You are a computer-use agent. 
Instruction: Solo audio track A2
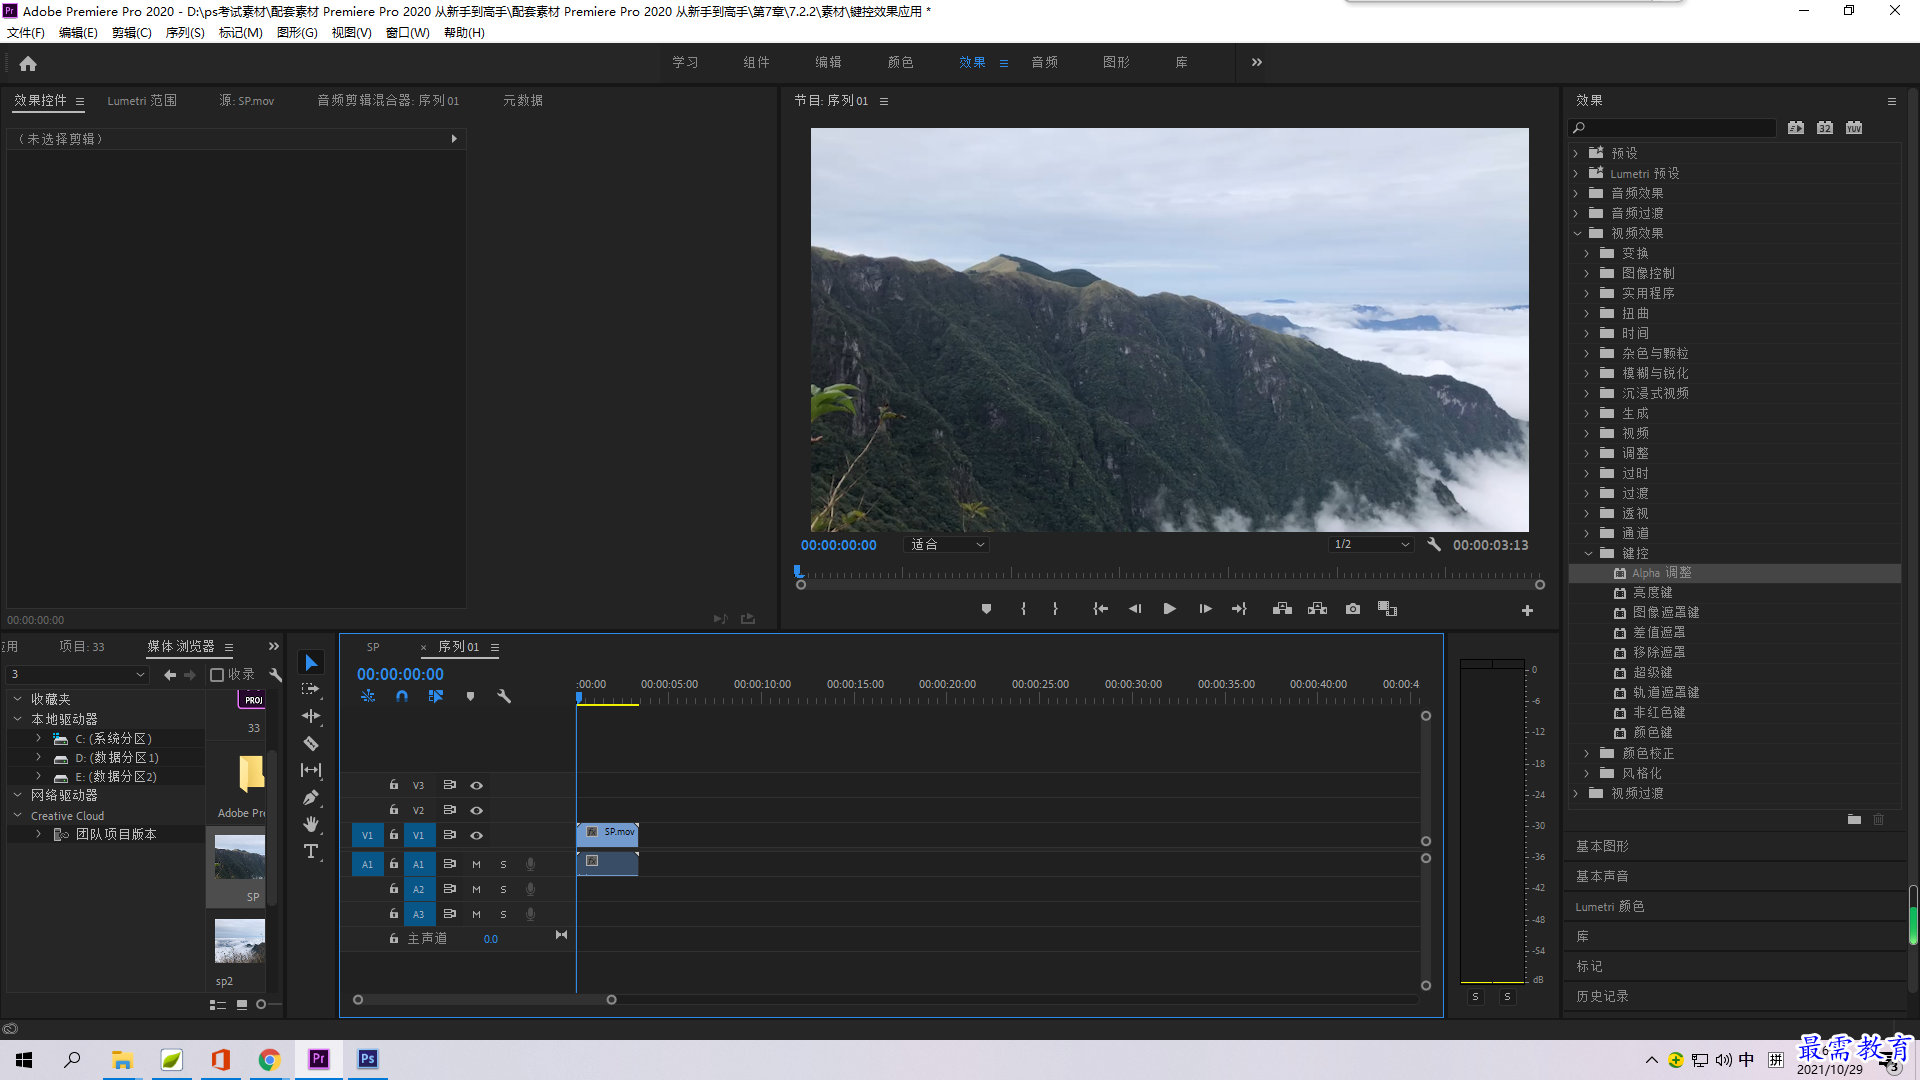[x=503, y=889]
